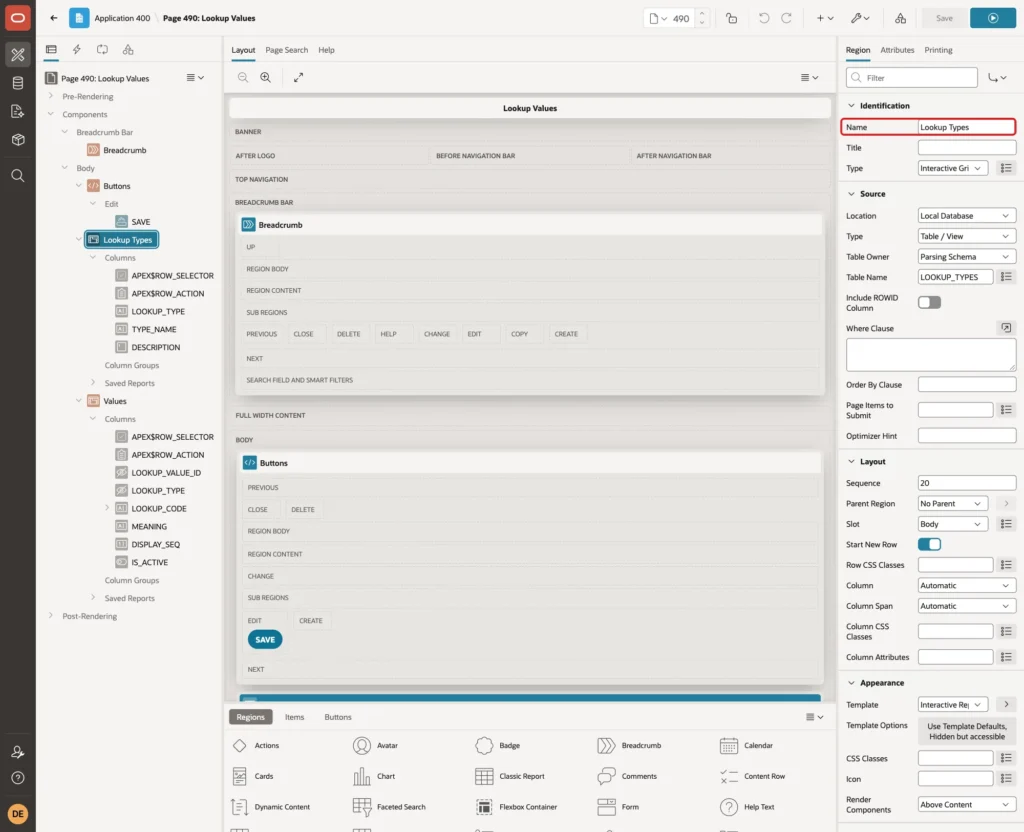Open the help question mark icon

18,778
